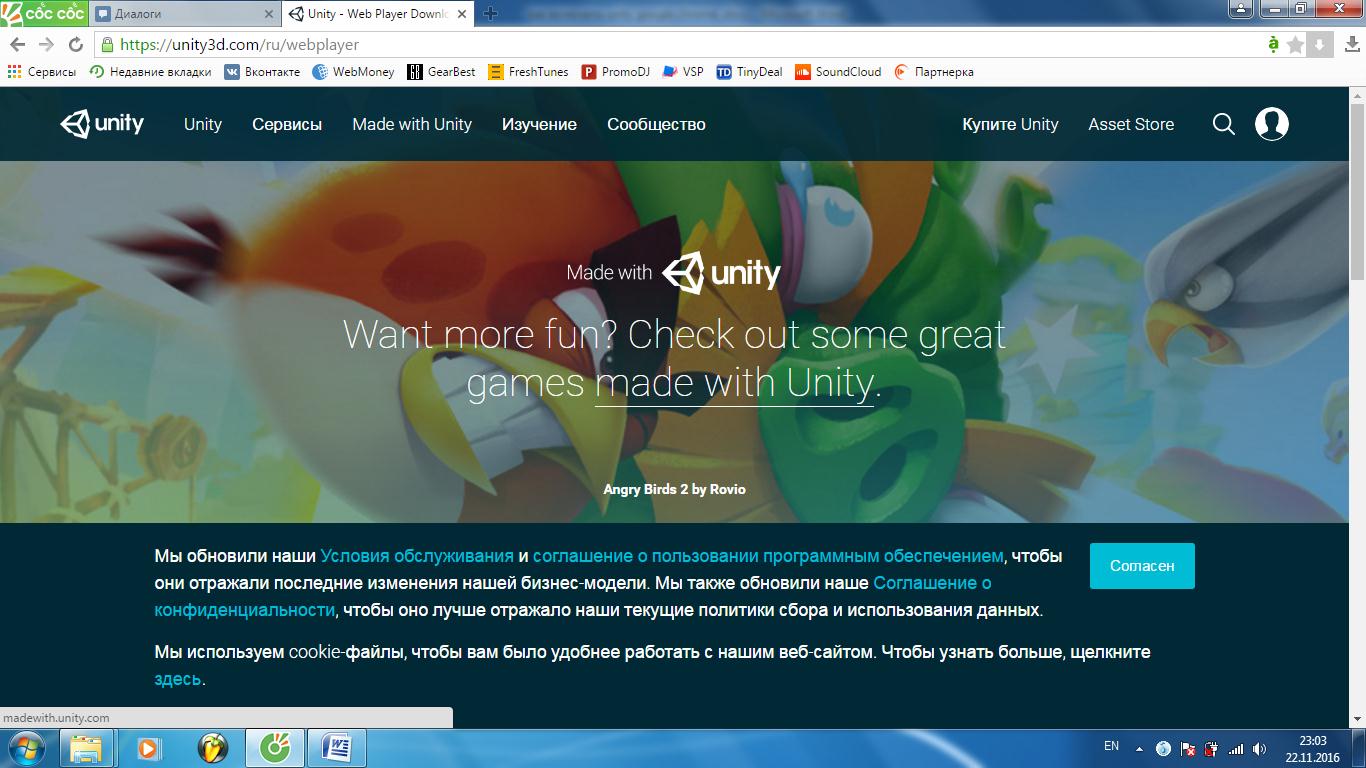Screen dimensions: 1366x768
Task: Open the user account avatar icon
Action: pyautogui.click(x=1271, y=124)
